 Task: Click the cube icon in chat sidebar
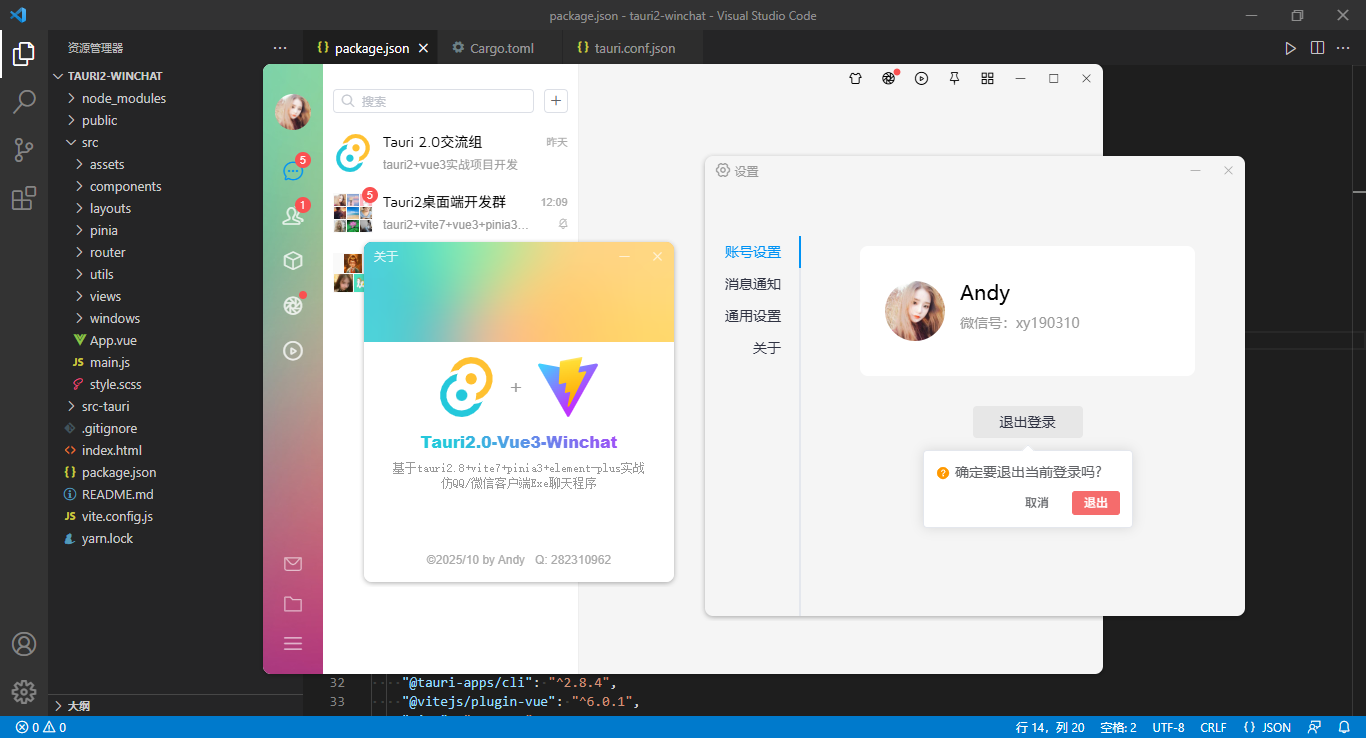tap(292, 260)
